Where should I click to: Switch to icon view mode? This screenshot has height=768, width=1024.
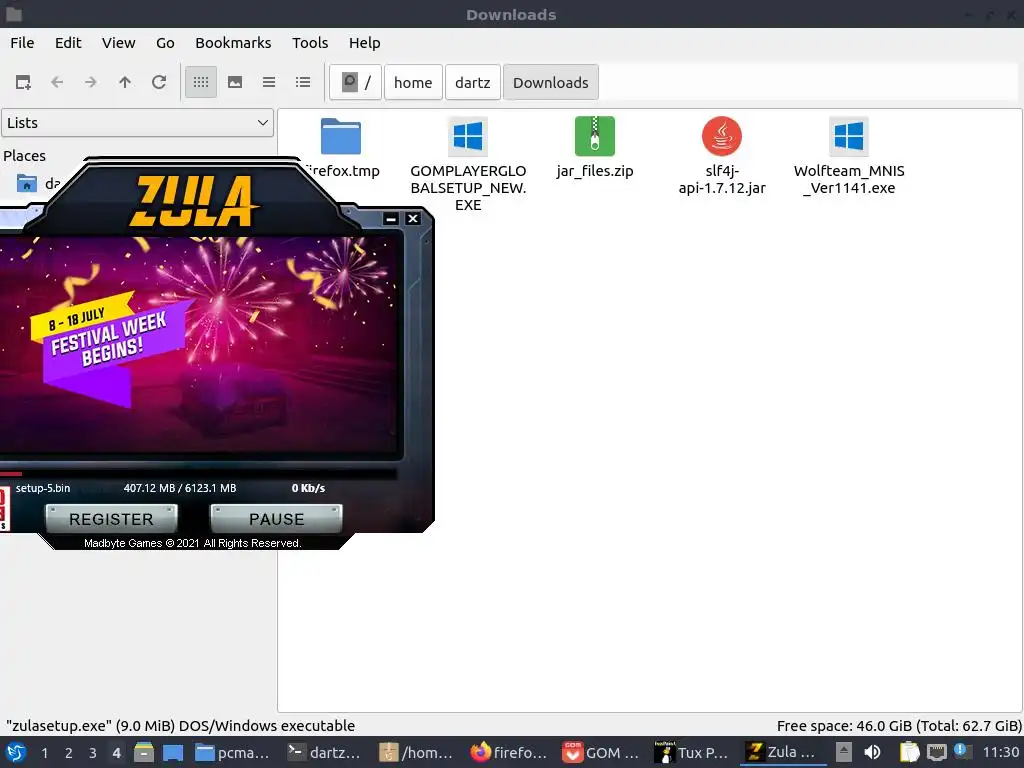[201, 82]
